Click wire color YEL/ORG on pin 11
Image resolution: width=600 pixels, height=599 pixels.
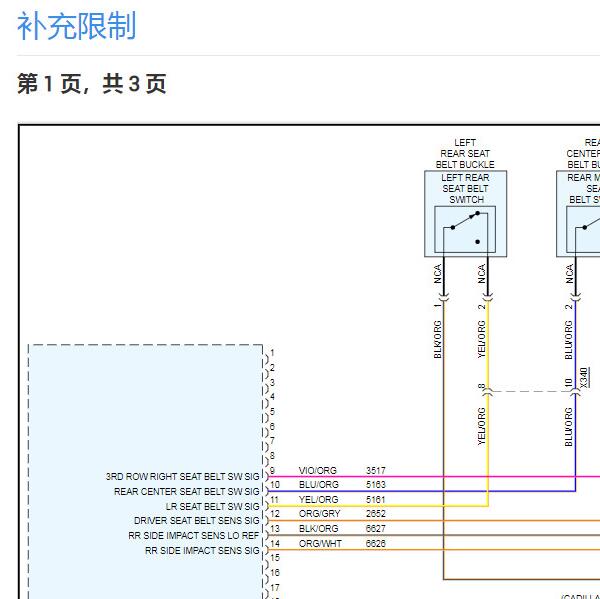click(x=318, y=499)
